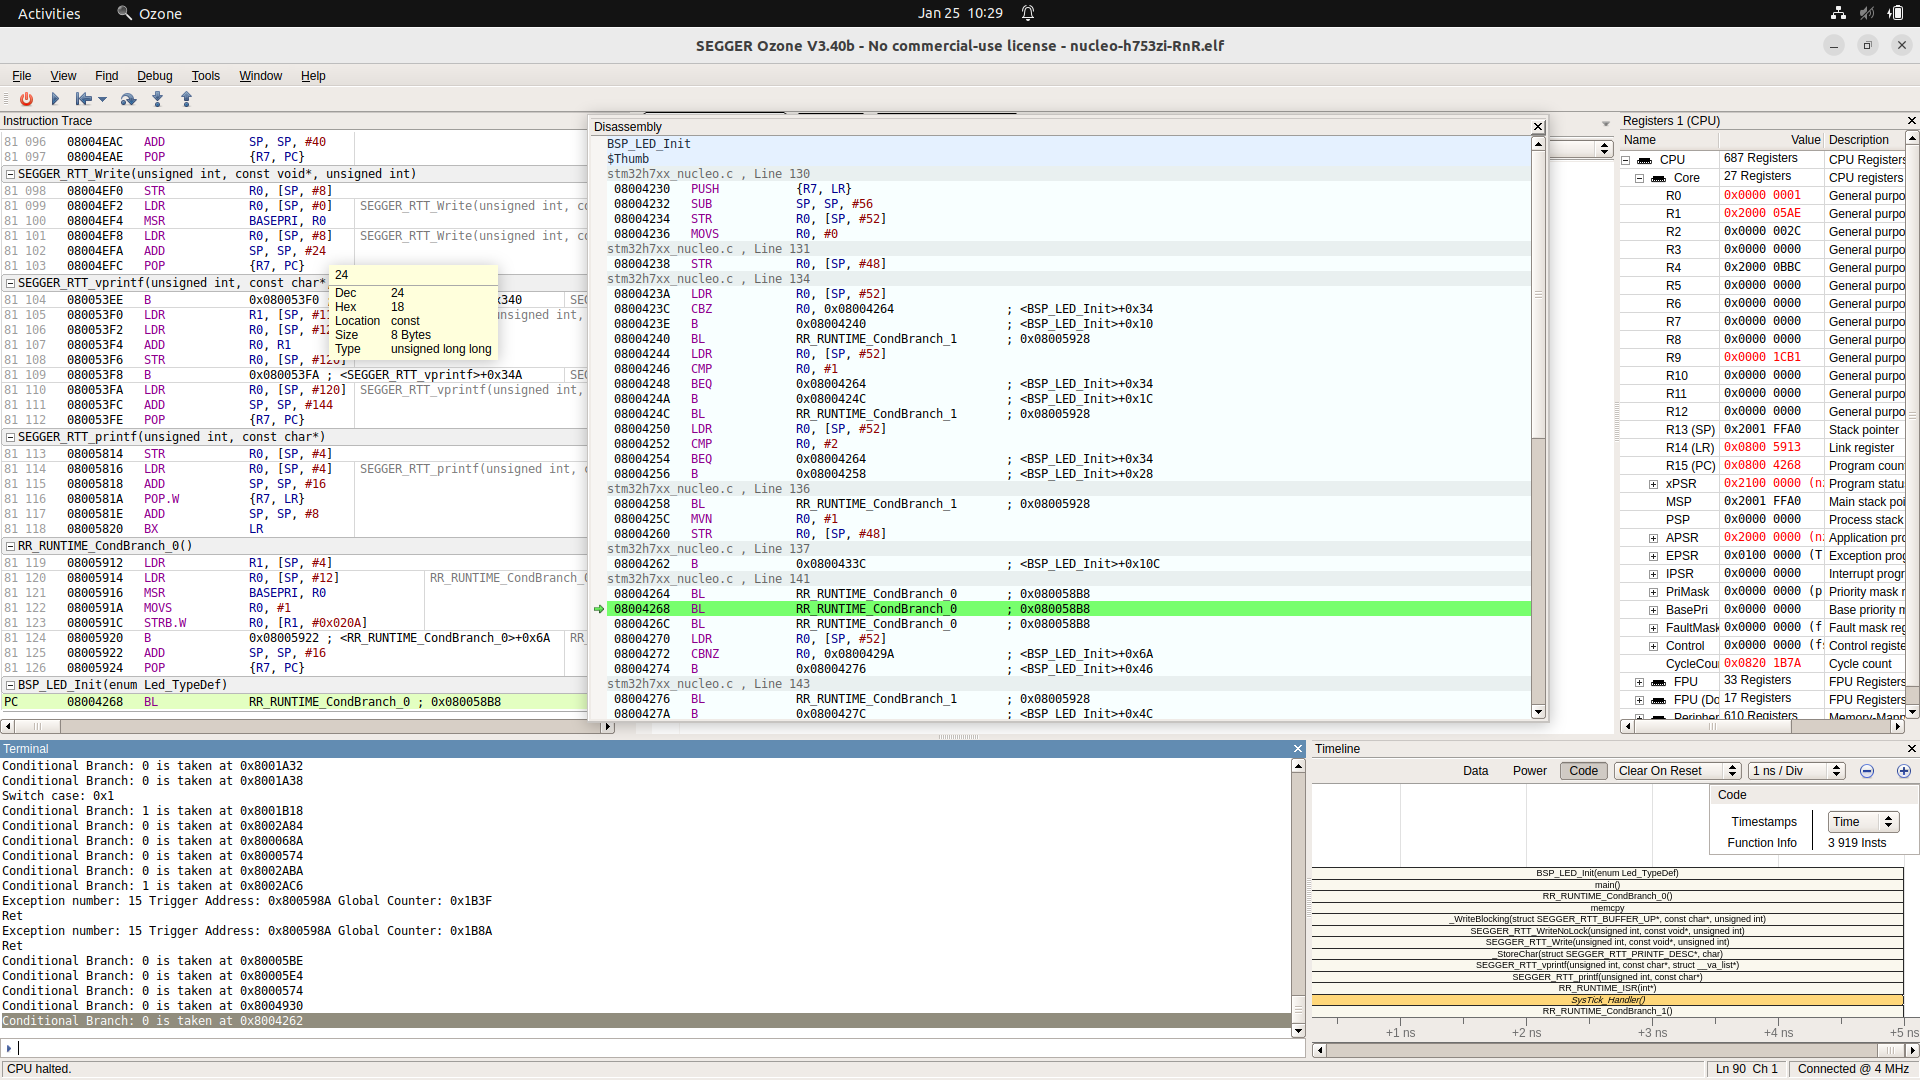Collapse the Core register group
The height and width of the screenshot is (1080, 1920).
click(1640, 178)
